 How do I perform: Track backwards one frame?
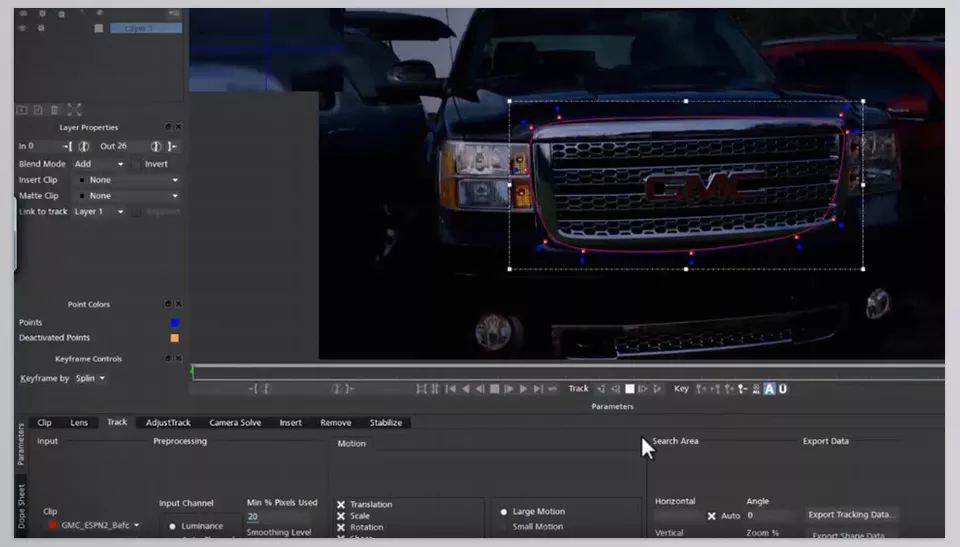tap(615, 389)
